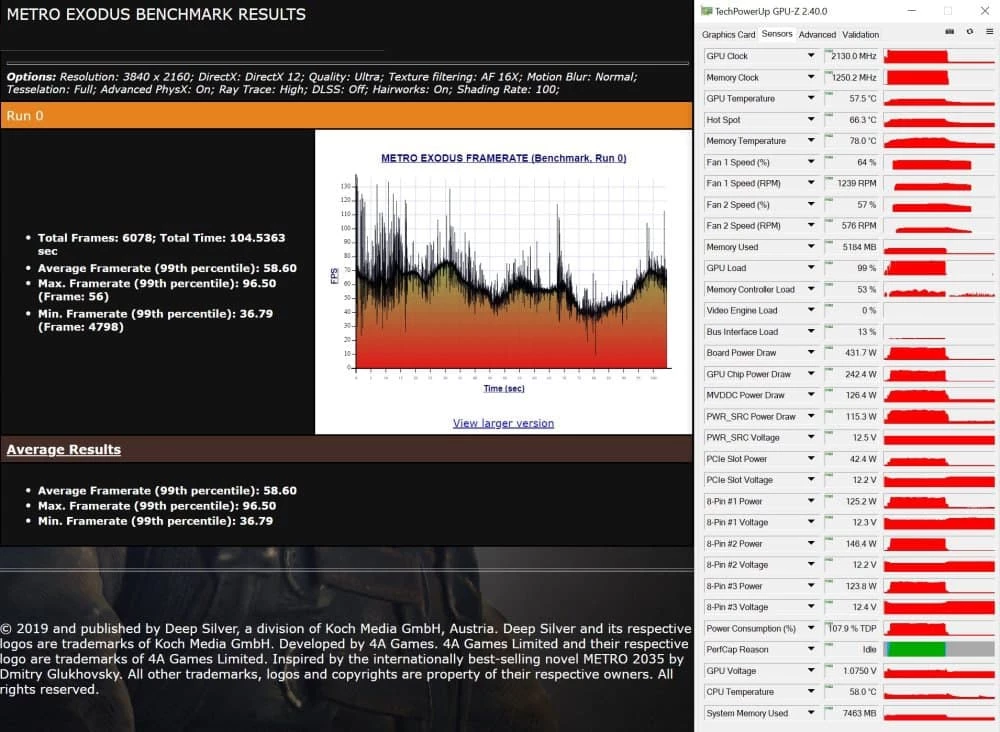
Task: Click the Average Results heading
Action: tap(64, 450)
